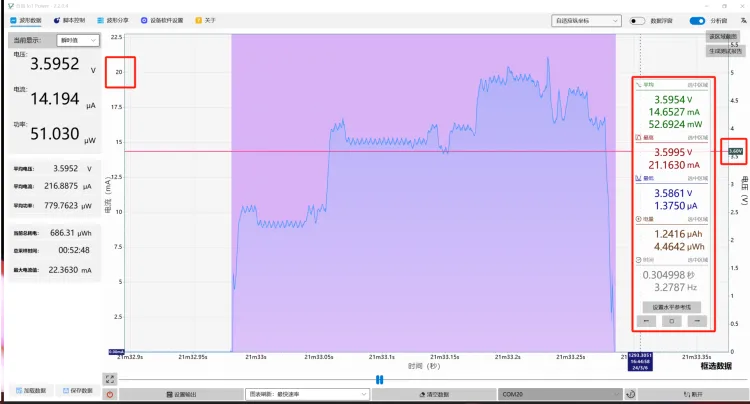Click the script control tab icon

(56, 21)
